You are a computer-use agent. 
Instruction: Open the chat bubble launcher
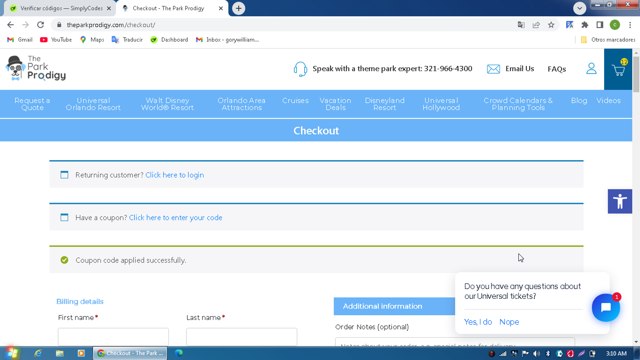coord(606,307)
